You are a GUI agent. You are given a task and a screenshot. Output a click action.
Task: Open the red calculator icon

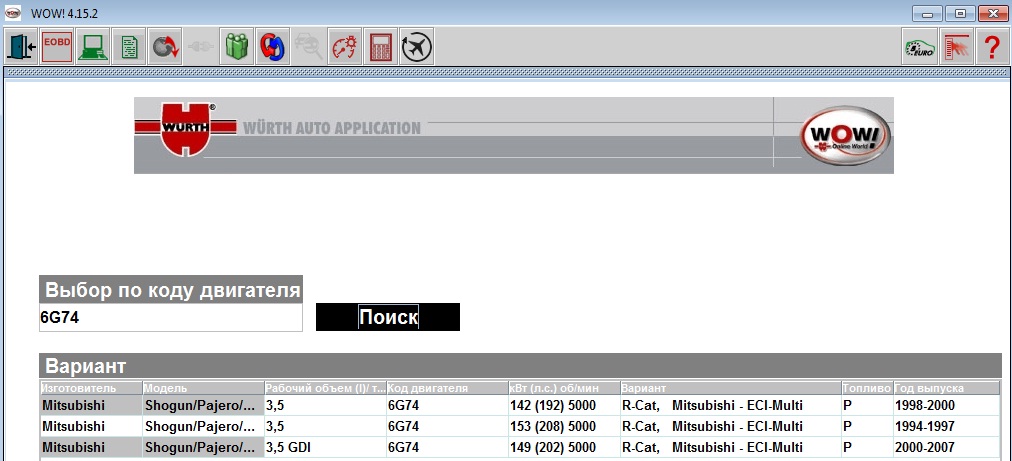(381, 47)
